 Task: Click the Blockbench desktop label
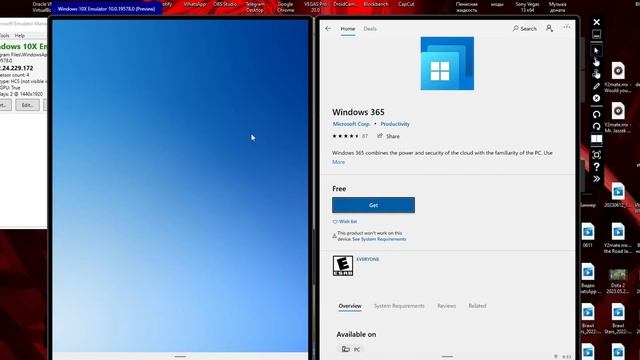pos(376,4)
